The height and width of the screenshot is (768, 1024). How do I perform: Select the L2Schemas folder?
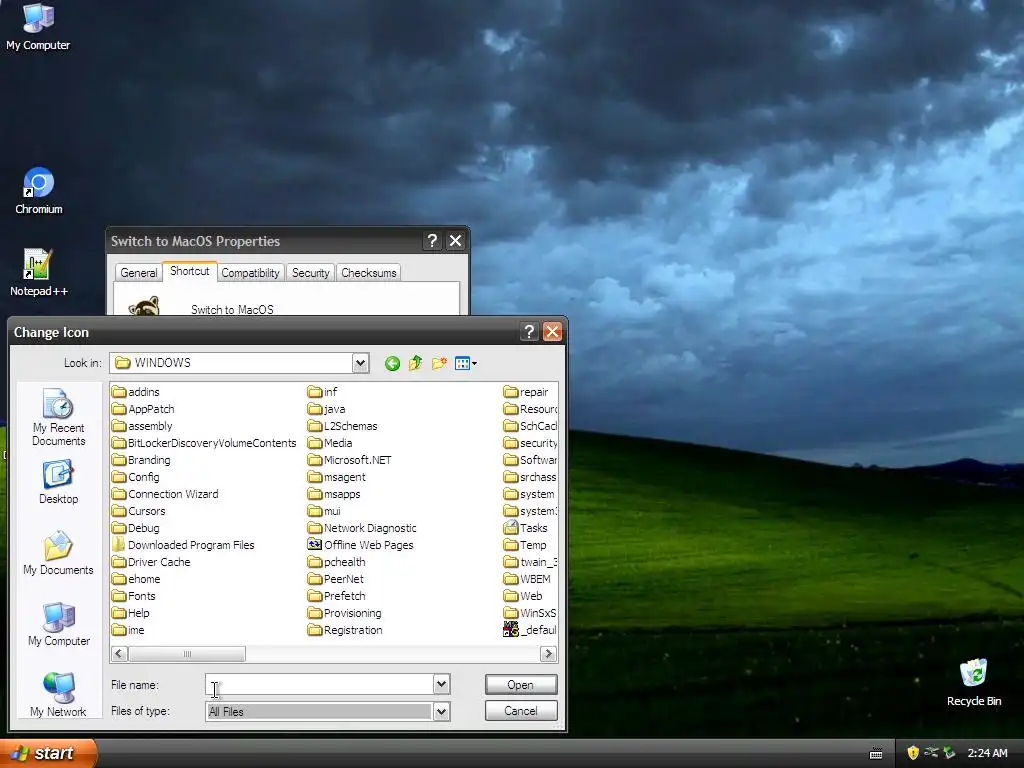tap(342, 426)
